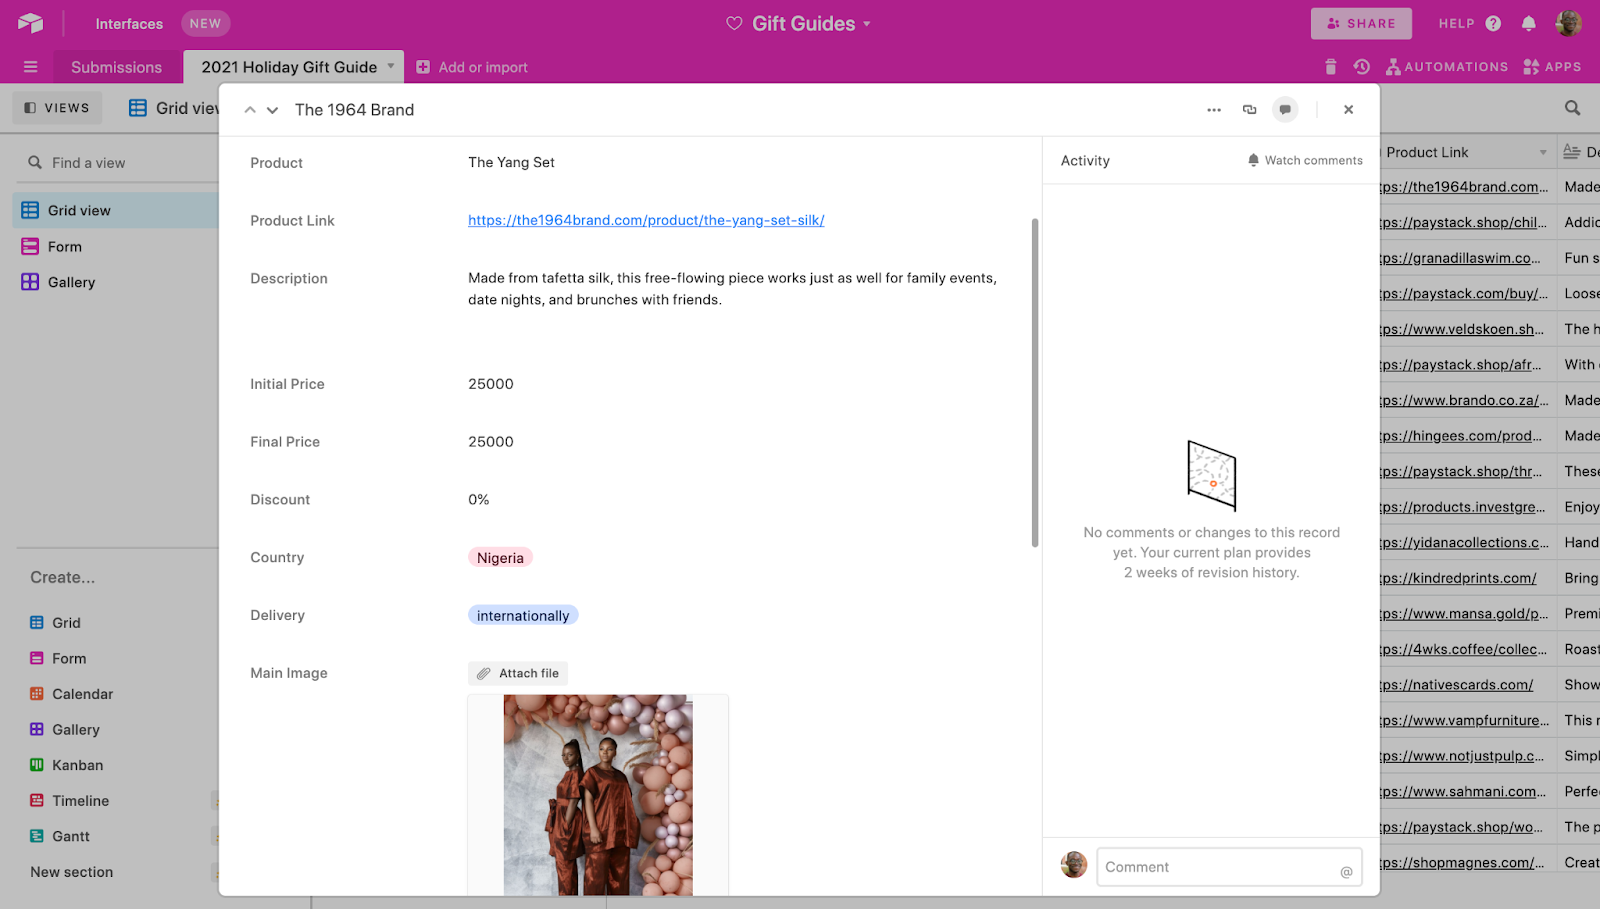Click the record detail vertical scrollbar
Image resolution: width=1600 pixels, height=909 pixels.
[x=1035, y=382]
